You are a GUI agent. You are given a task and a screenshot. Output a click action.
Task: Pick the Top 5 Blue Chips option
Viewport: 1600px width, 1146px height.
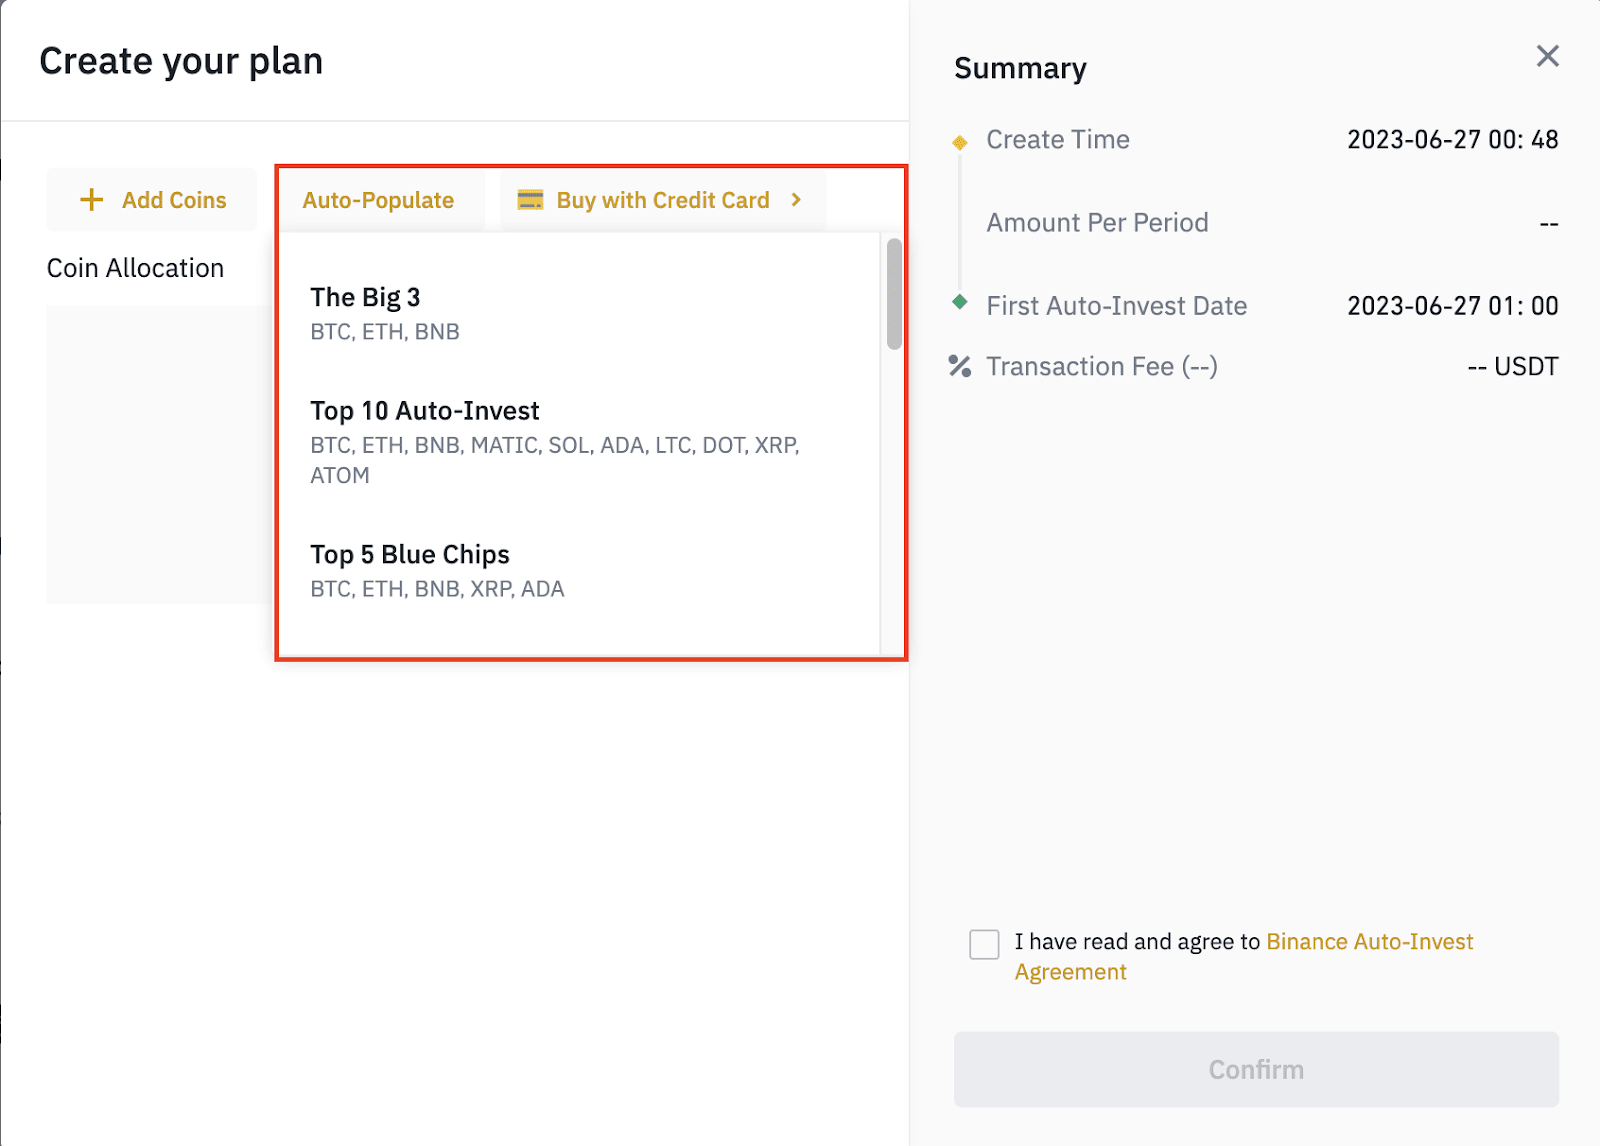coord(580,571)
